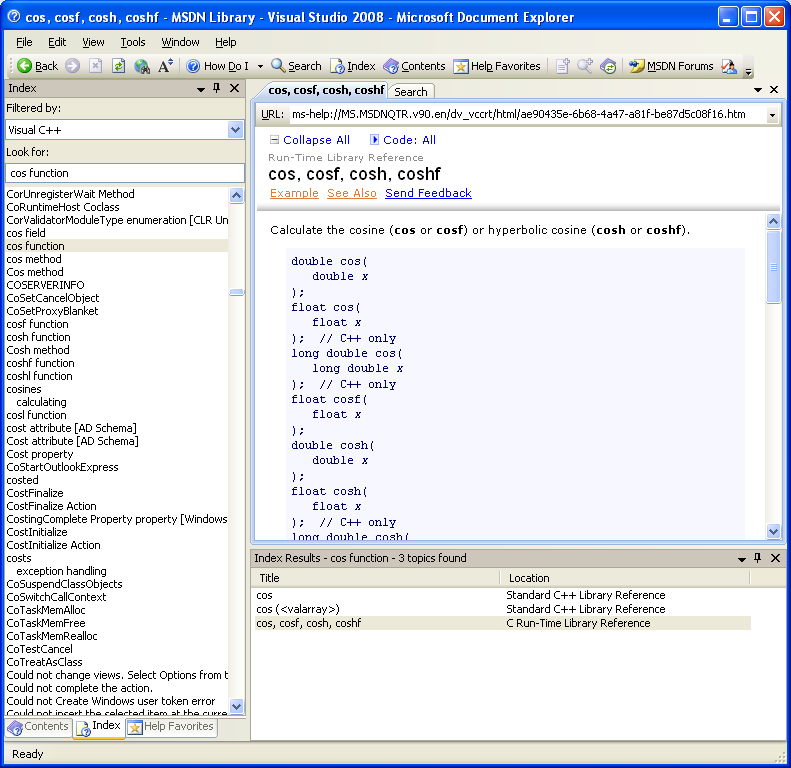This screenshot has height=768, width=791.
Task: Open the Index panel position dropdown arrow
Action: (x=201, y=89)
